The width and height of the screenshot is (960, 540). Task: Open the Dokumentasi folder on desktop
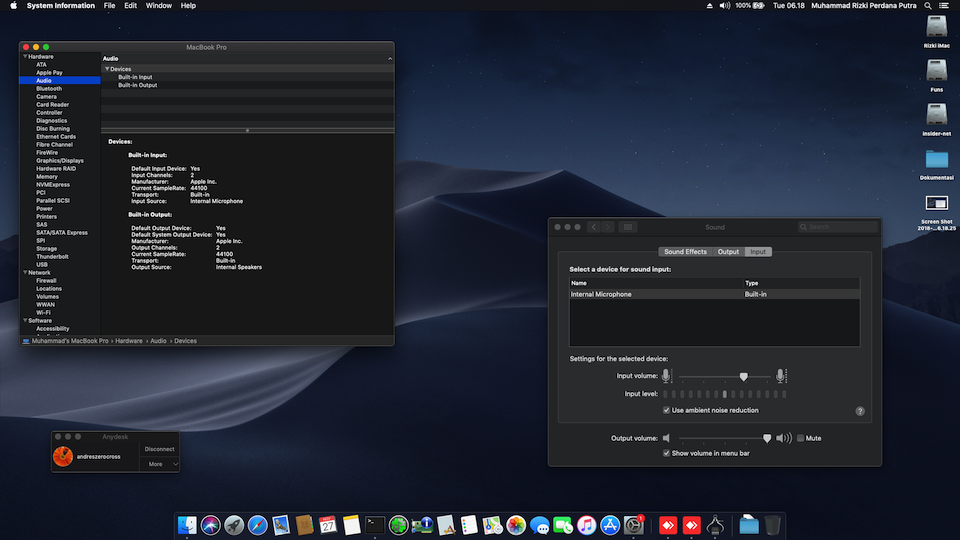pos(937,160)
